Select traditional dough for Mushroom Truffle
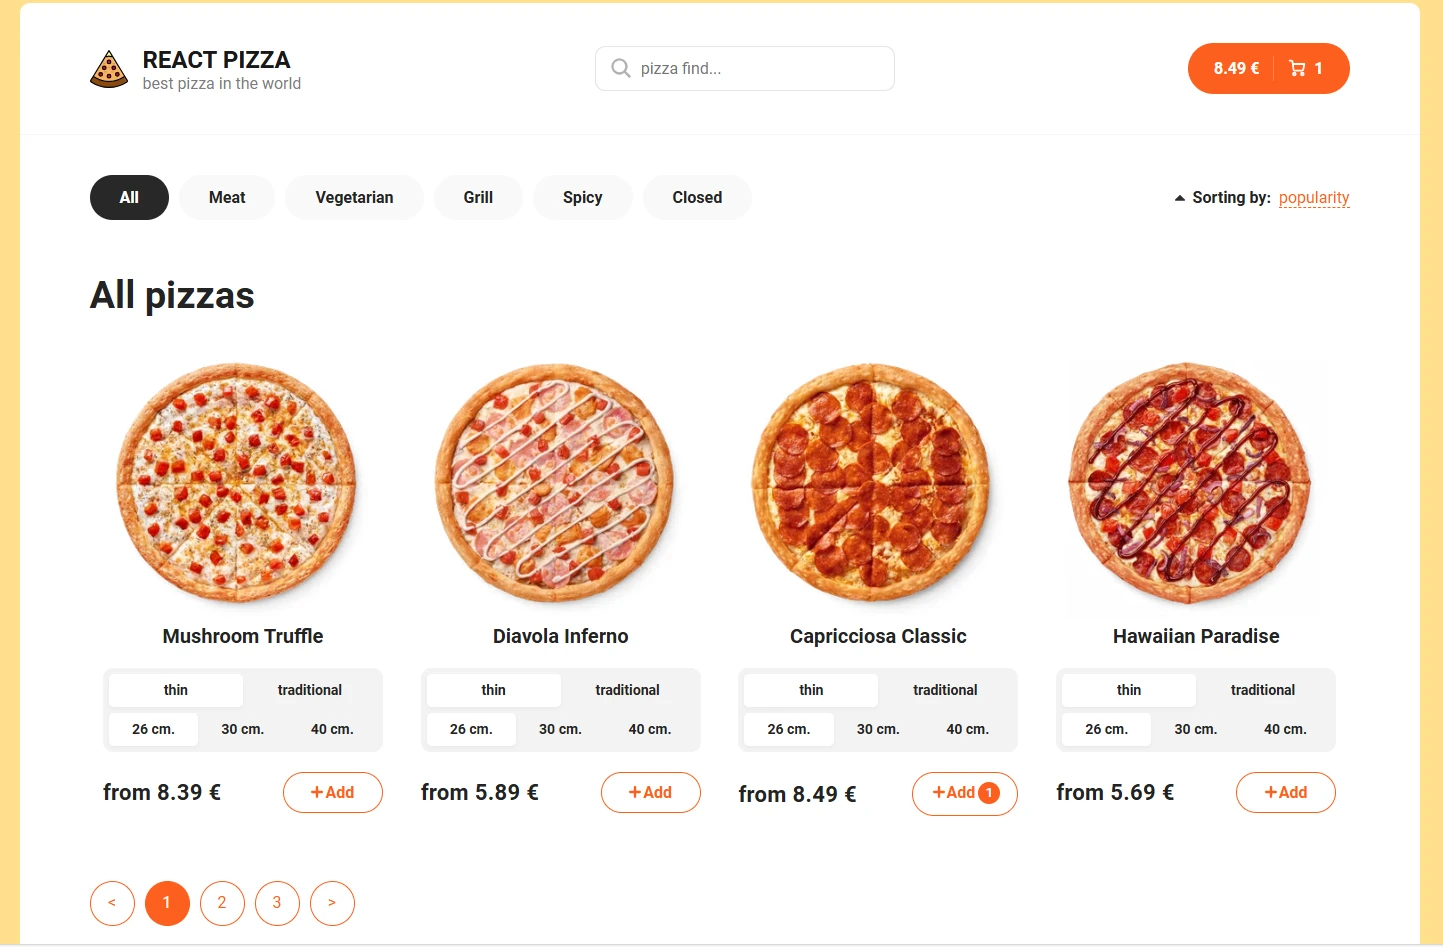Screen dimensions: 1443x947 pyautogui.click(x=310, y=690)
